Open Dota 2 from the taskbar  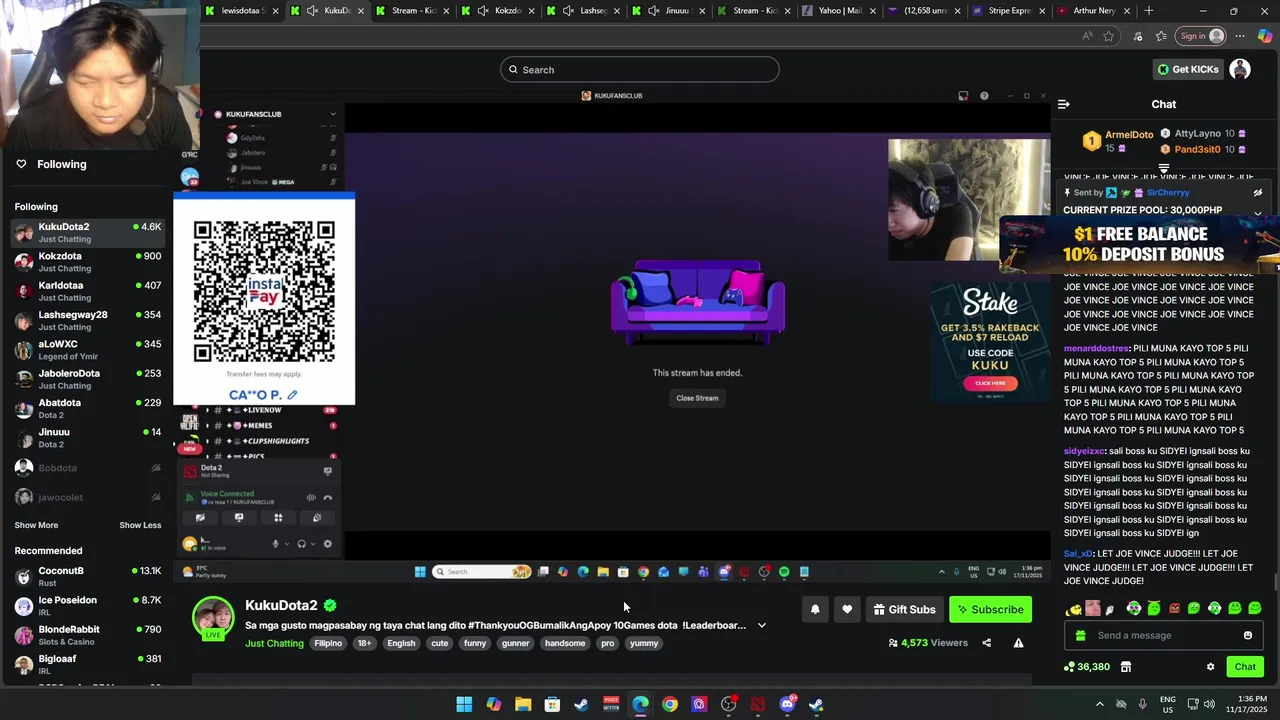point(758,704)
